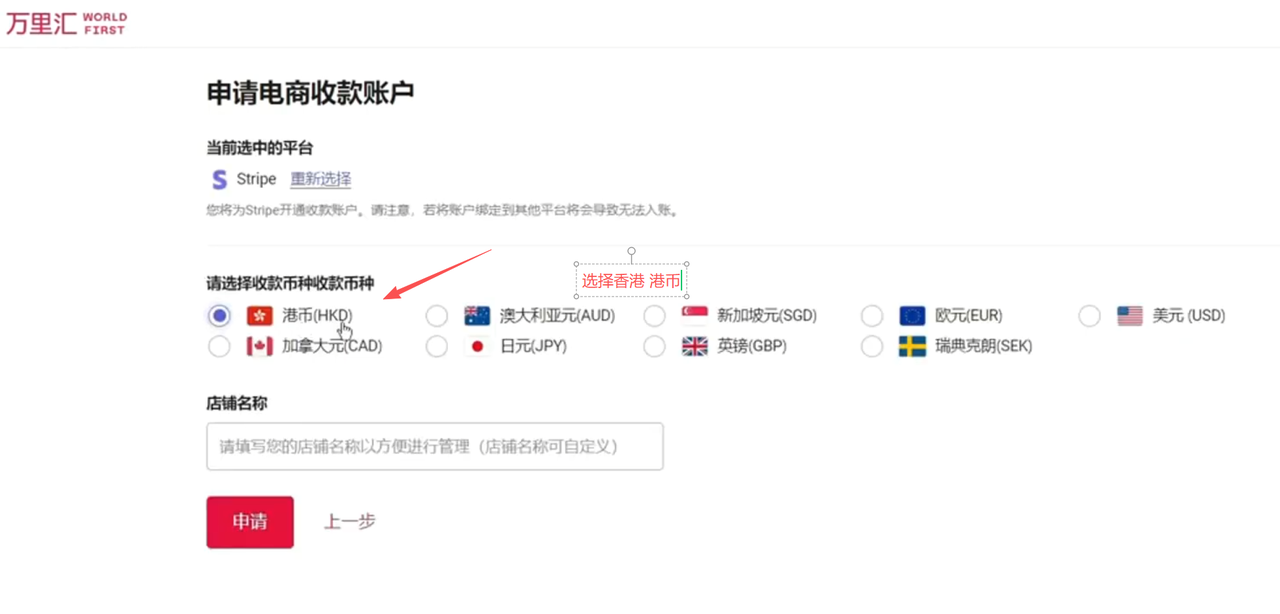This screenshot has width=1280, height=614.
Task: Pick the 欧元(EUR) currency radio button
Action: (872, 316)
